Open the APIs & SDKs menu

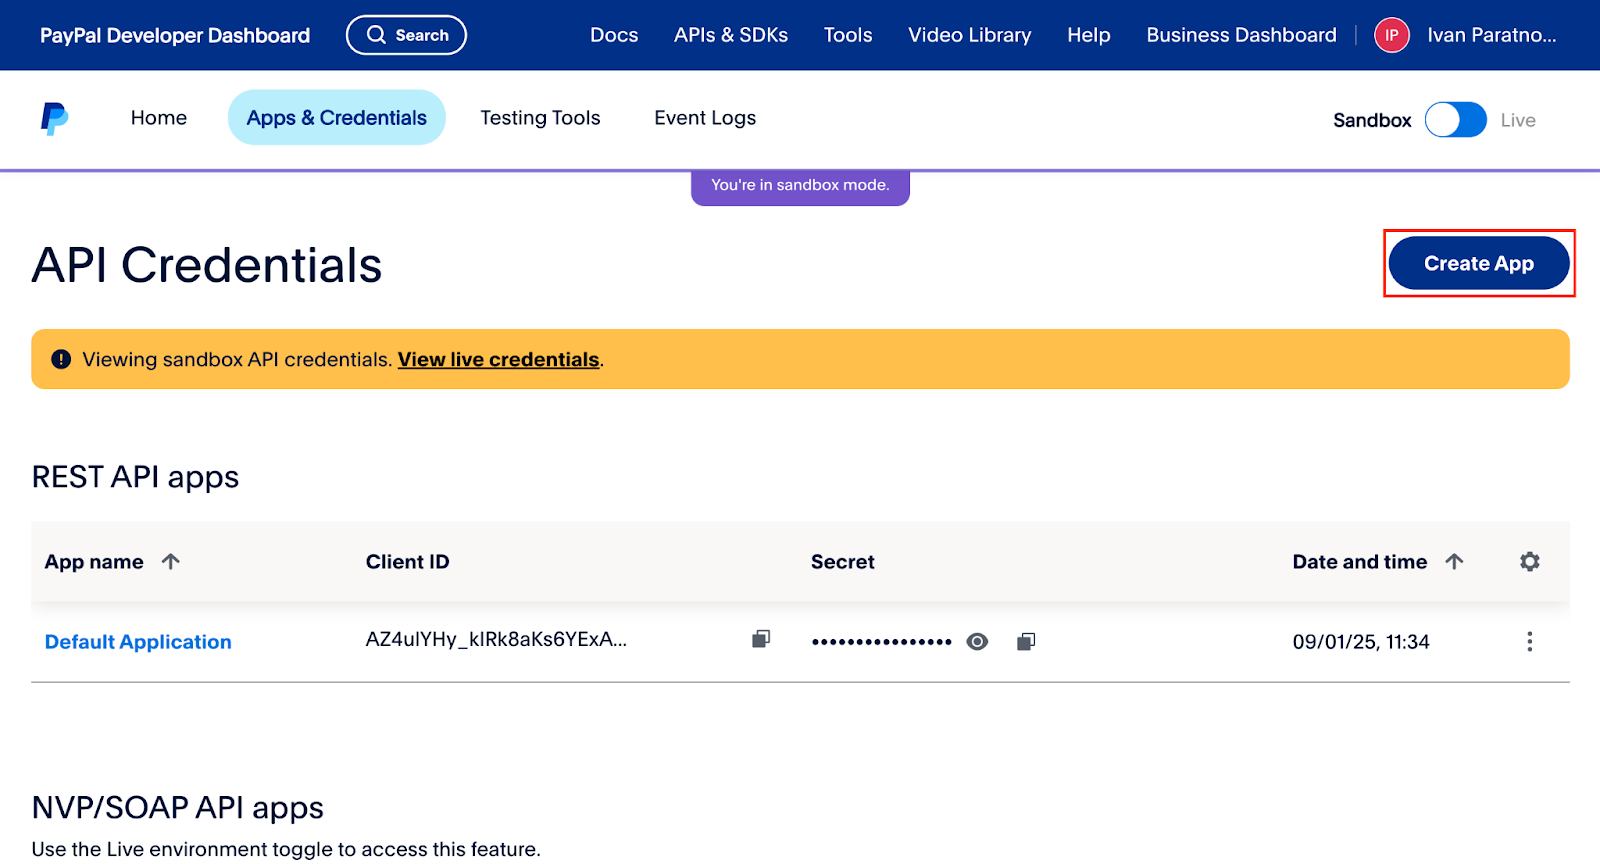tap(730, 35)
